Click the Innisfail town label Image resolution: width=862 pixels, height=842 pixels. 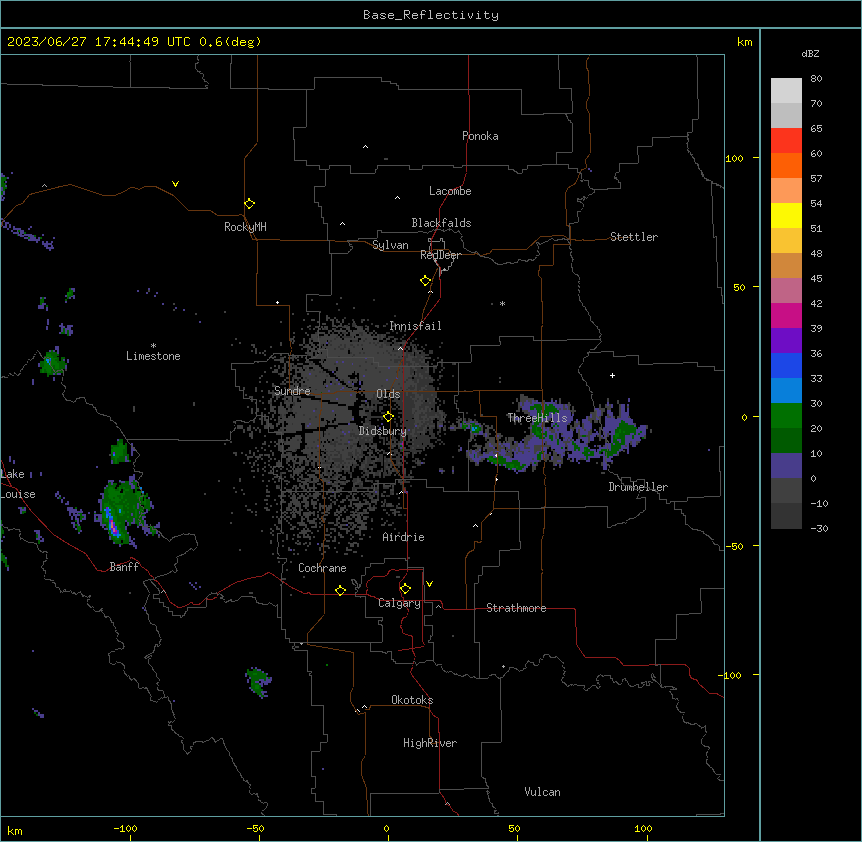point(415,326)
